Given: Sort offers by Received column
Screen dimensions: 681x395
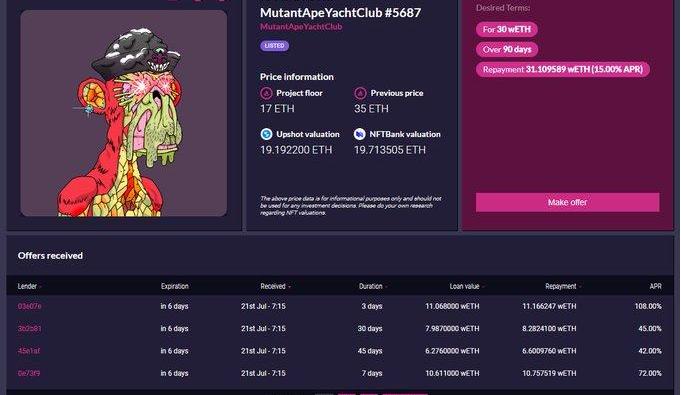Looking at the screenshot, I should tap(275, 286).
